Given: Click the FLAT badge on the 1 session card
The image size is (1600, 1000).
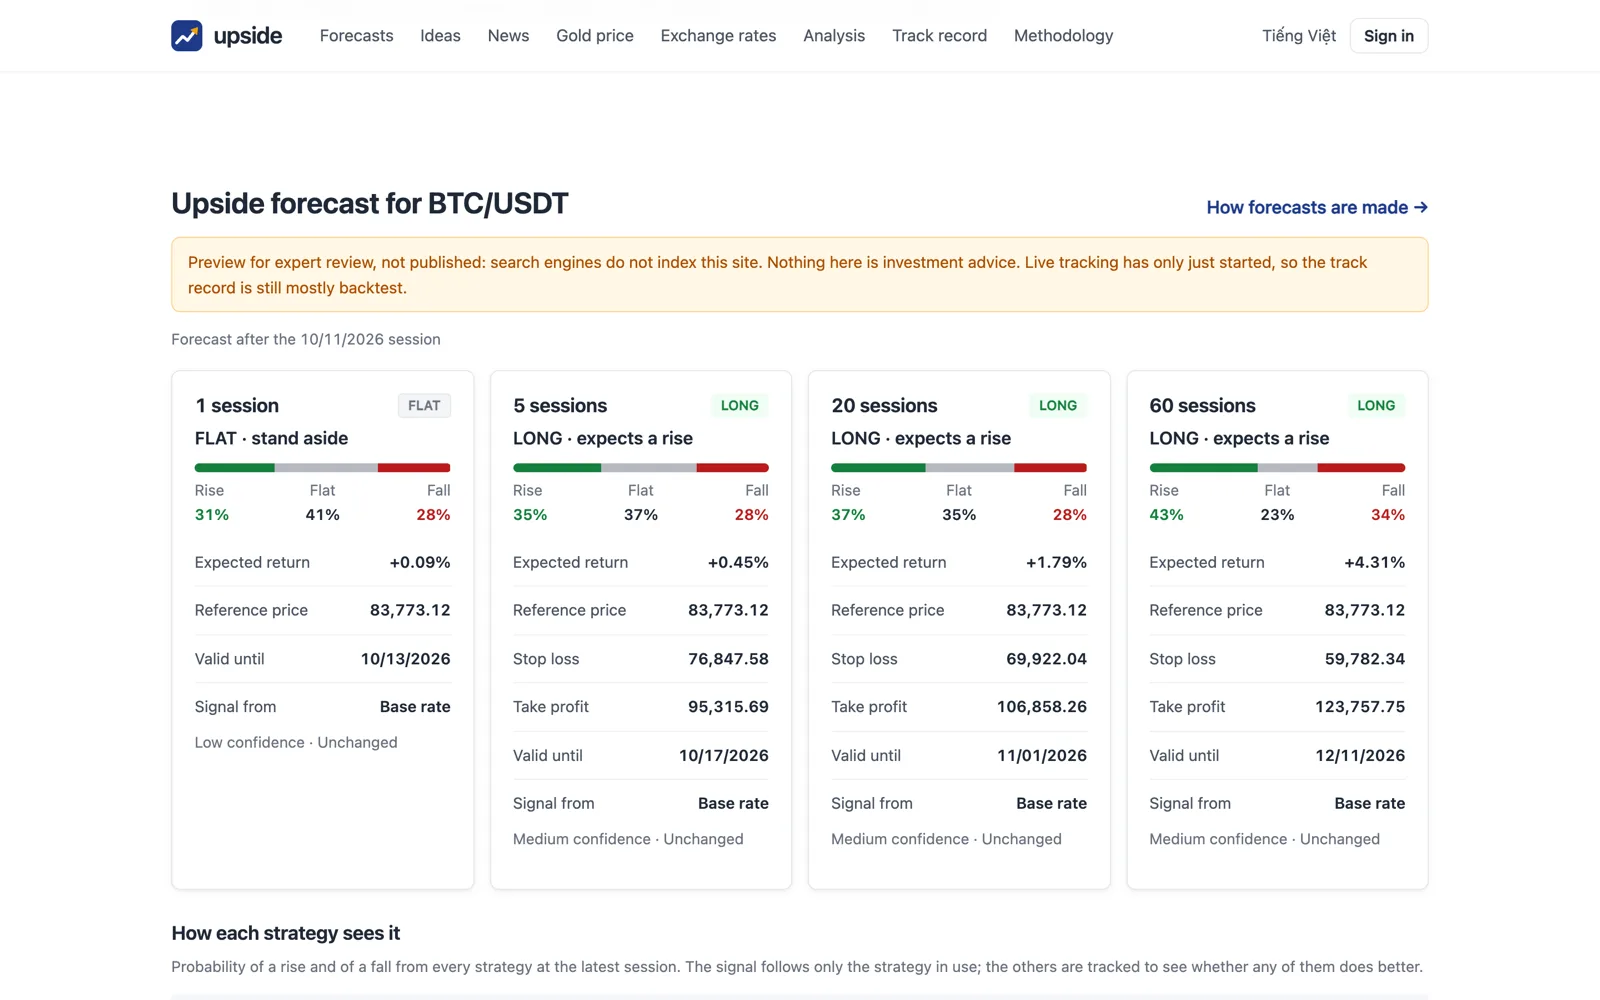Looking at the screenshot, I should pos(424,405).
